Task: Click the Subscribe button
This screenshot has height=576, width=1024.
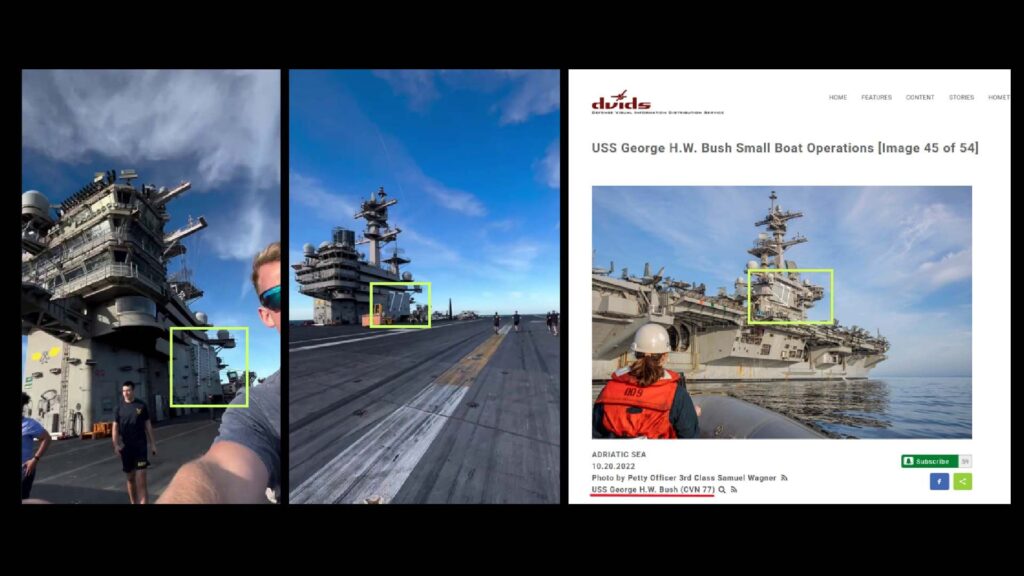Action: [929, 461]
